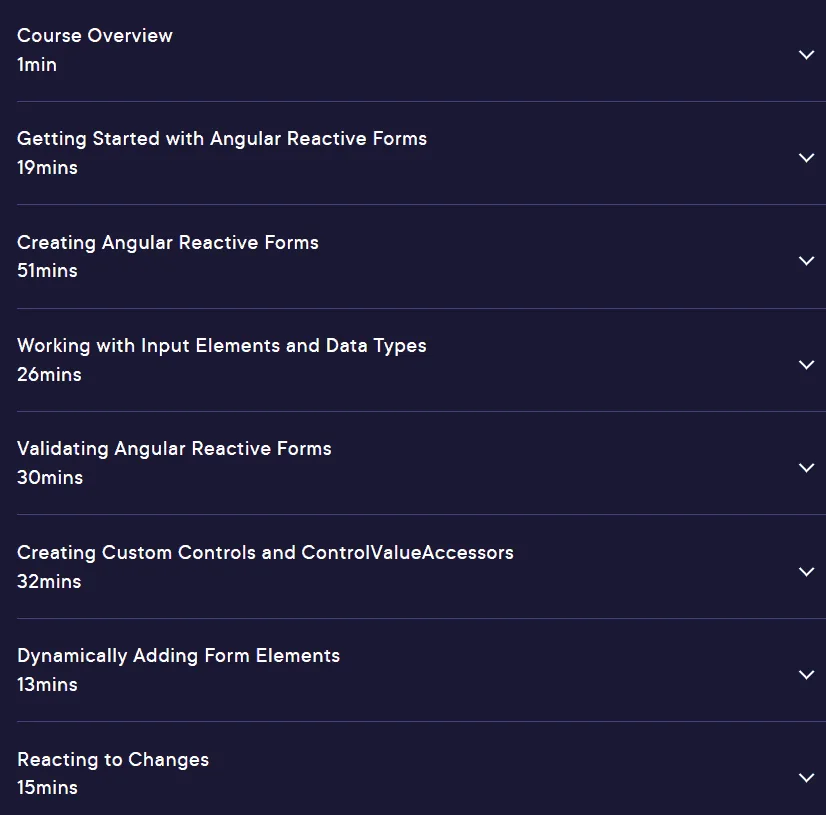
Task: Click chevron beside Creating Angular Reactive Forms
Action: (x=806, y=261)
